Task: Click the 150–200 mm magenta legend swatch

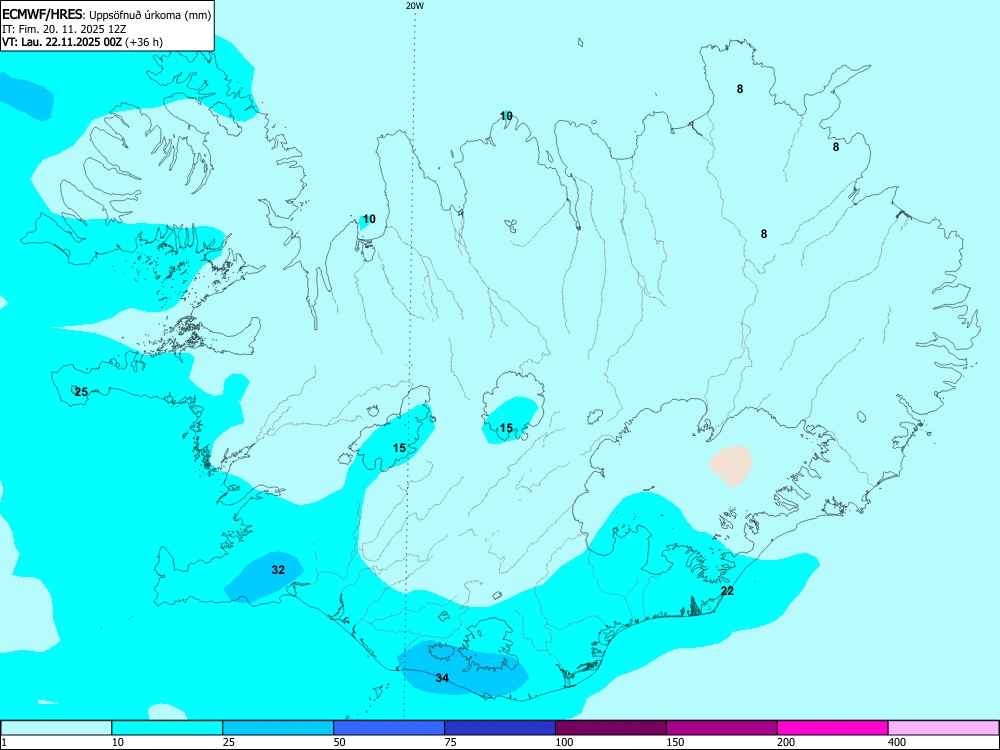Action: (722, 728)
